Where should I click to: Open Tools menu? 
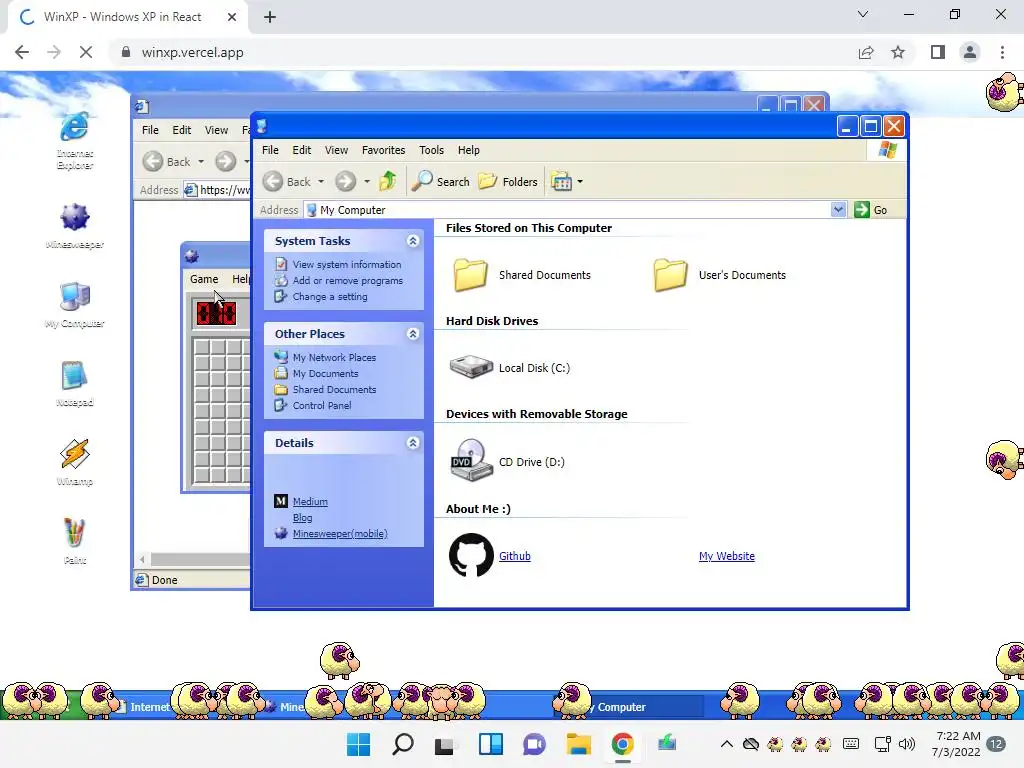pyautogui.click(x=431, y=150)
